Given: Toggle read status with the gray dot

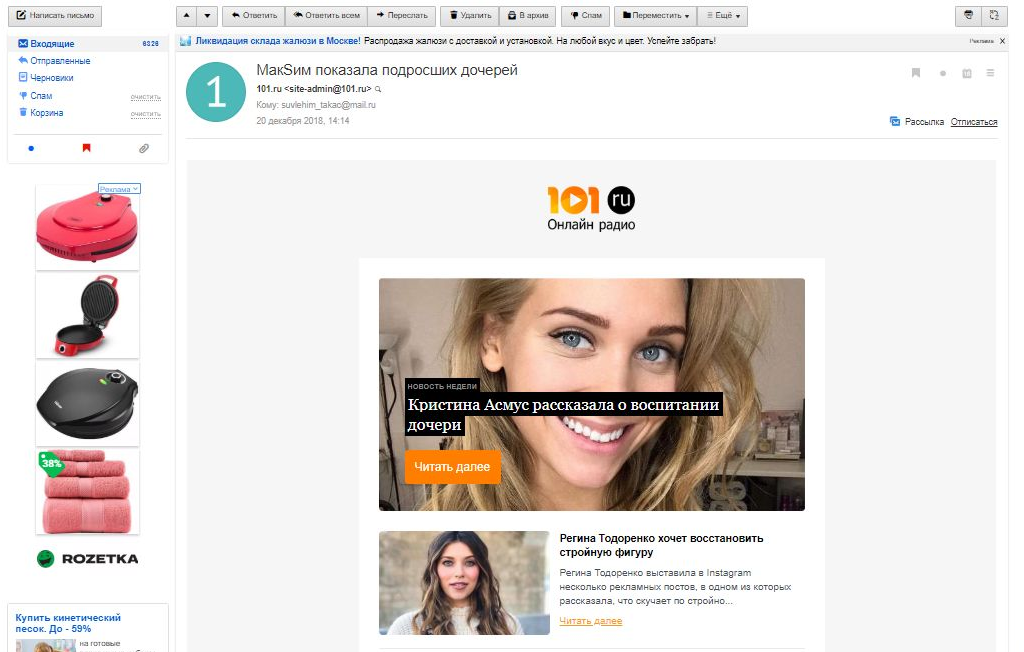Looking at the screenshot, I should (941, 72).
